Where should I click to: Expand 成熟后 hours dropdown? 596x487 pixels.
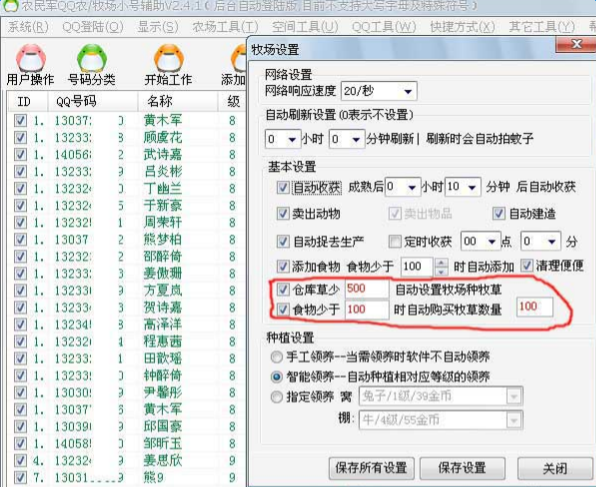coord(412,187)
